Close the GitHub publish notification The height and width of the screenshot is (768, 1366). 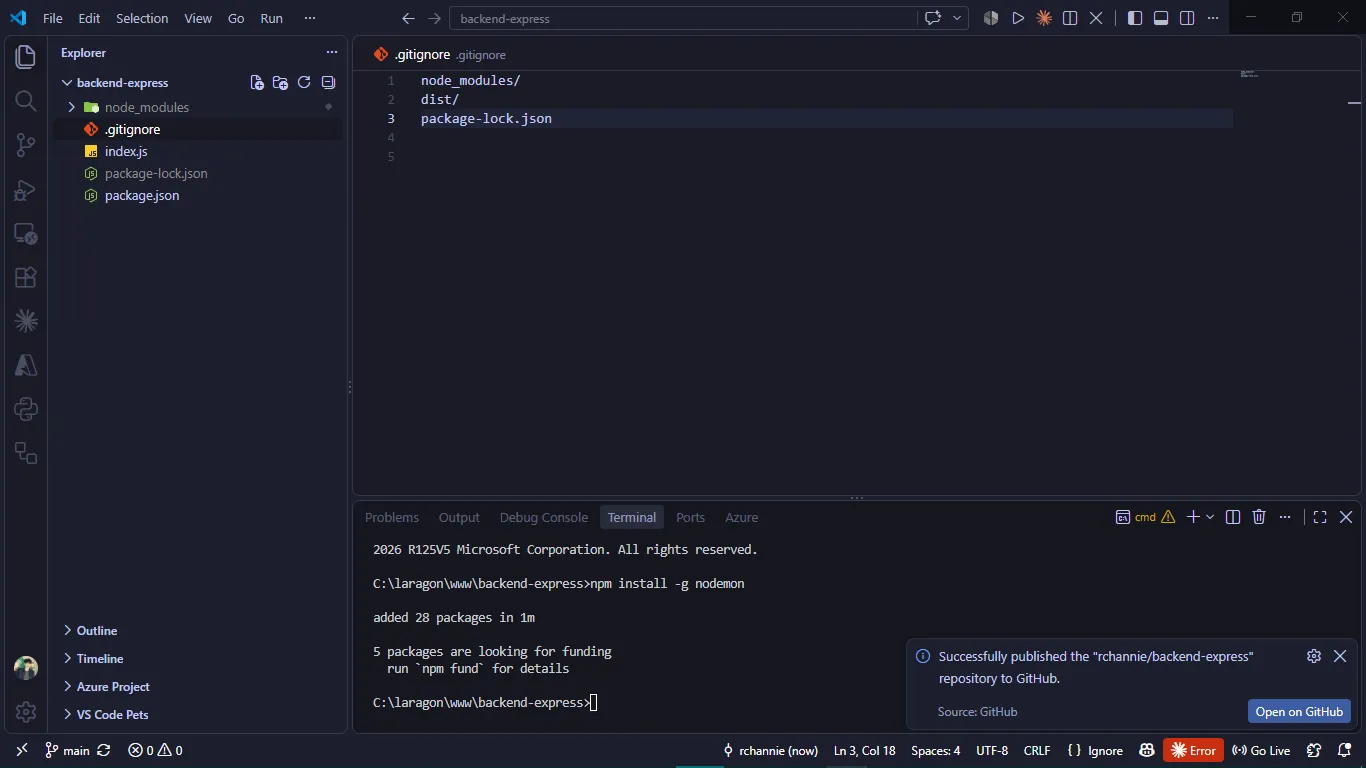coord(1340,656)
